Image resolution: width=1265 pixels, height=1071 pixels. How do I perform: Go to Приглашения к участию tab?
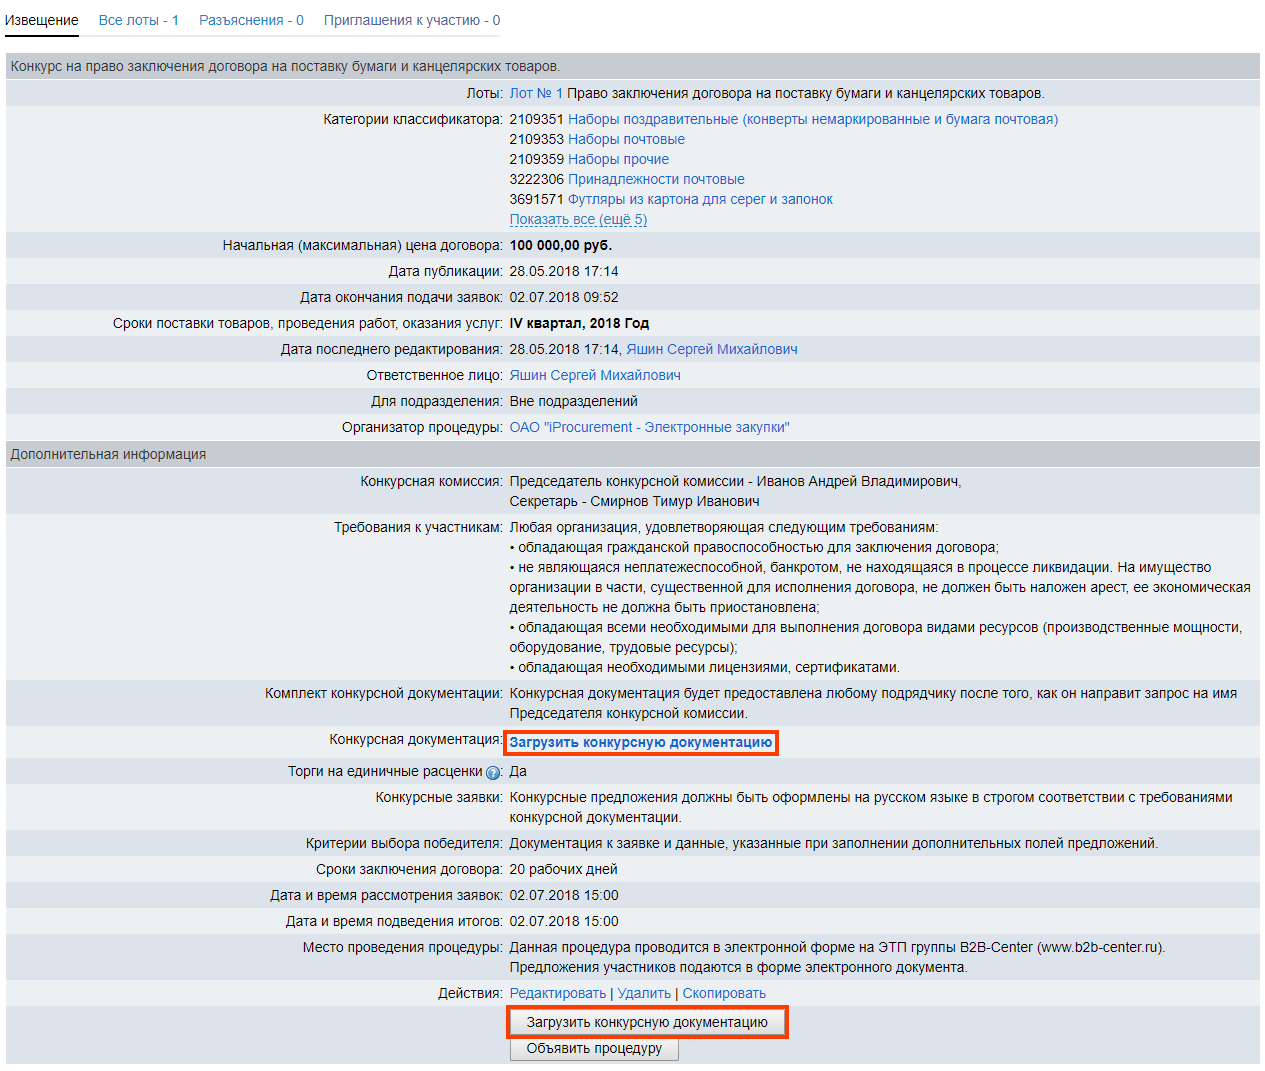pyautogui.click(x=412, y=20)
